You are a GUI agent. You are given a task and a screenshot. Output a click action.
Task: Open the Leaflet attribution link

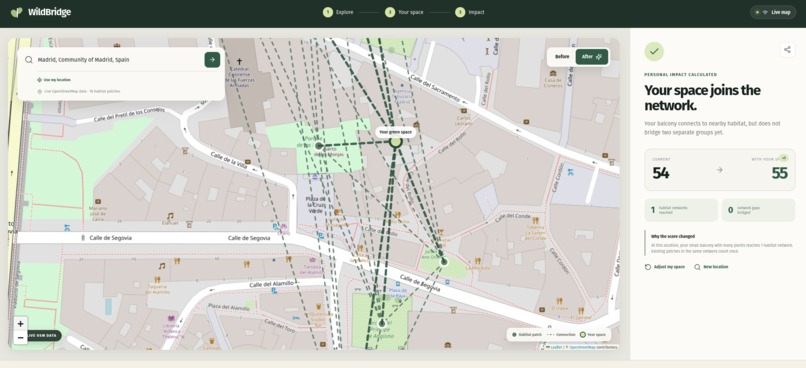click(556, 347)
